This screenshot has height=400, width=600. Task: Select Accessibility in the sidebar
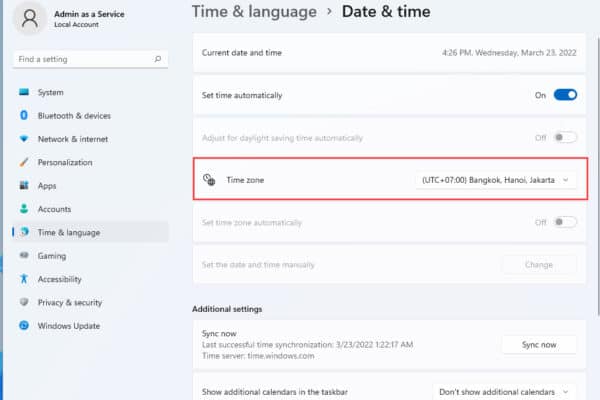(60, 279)
